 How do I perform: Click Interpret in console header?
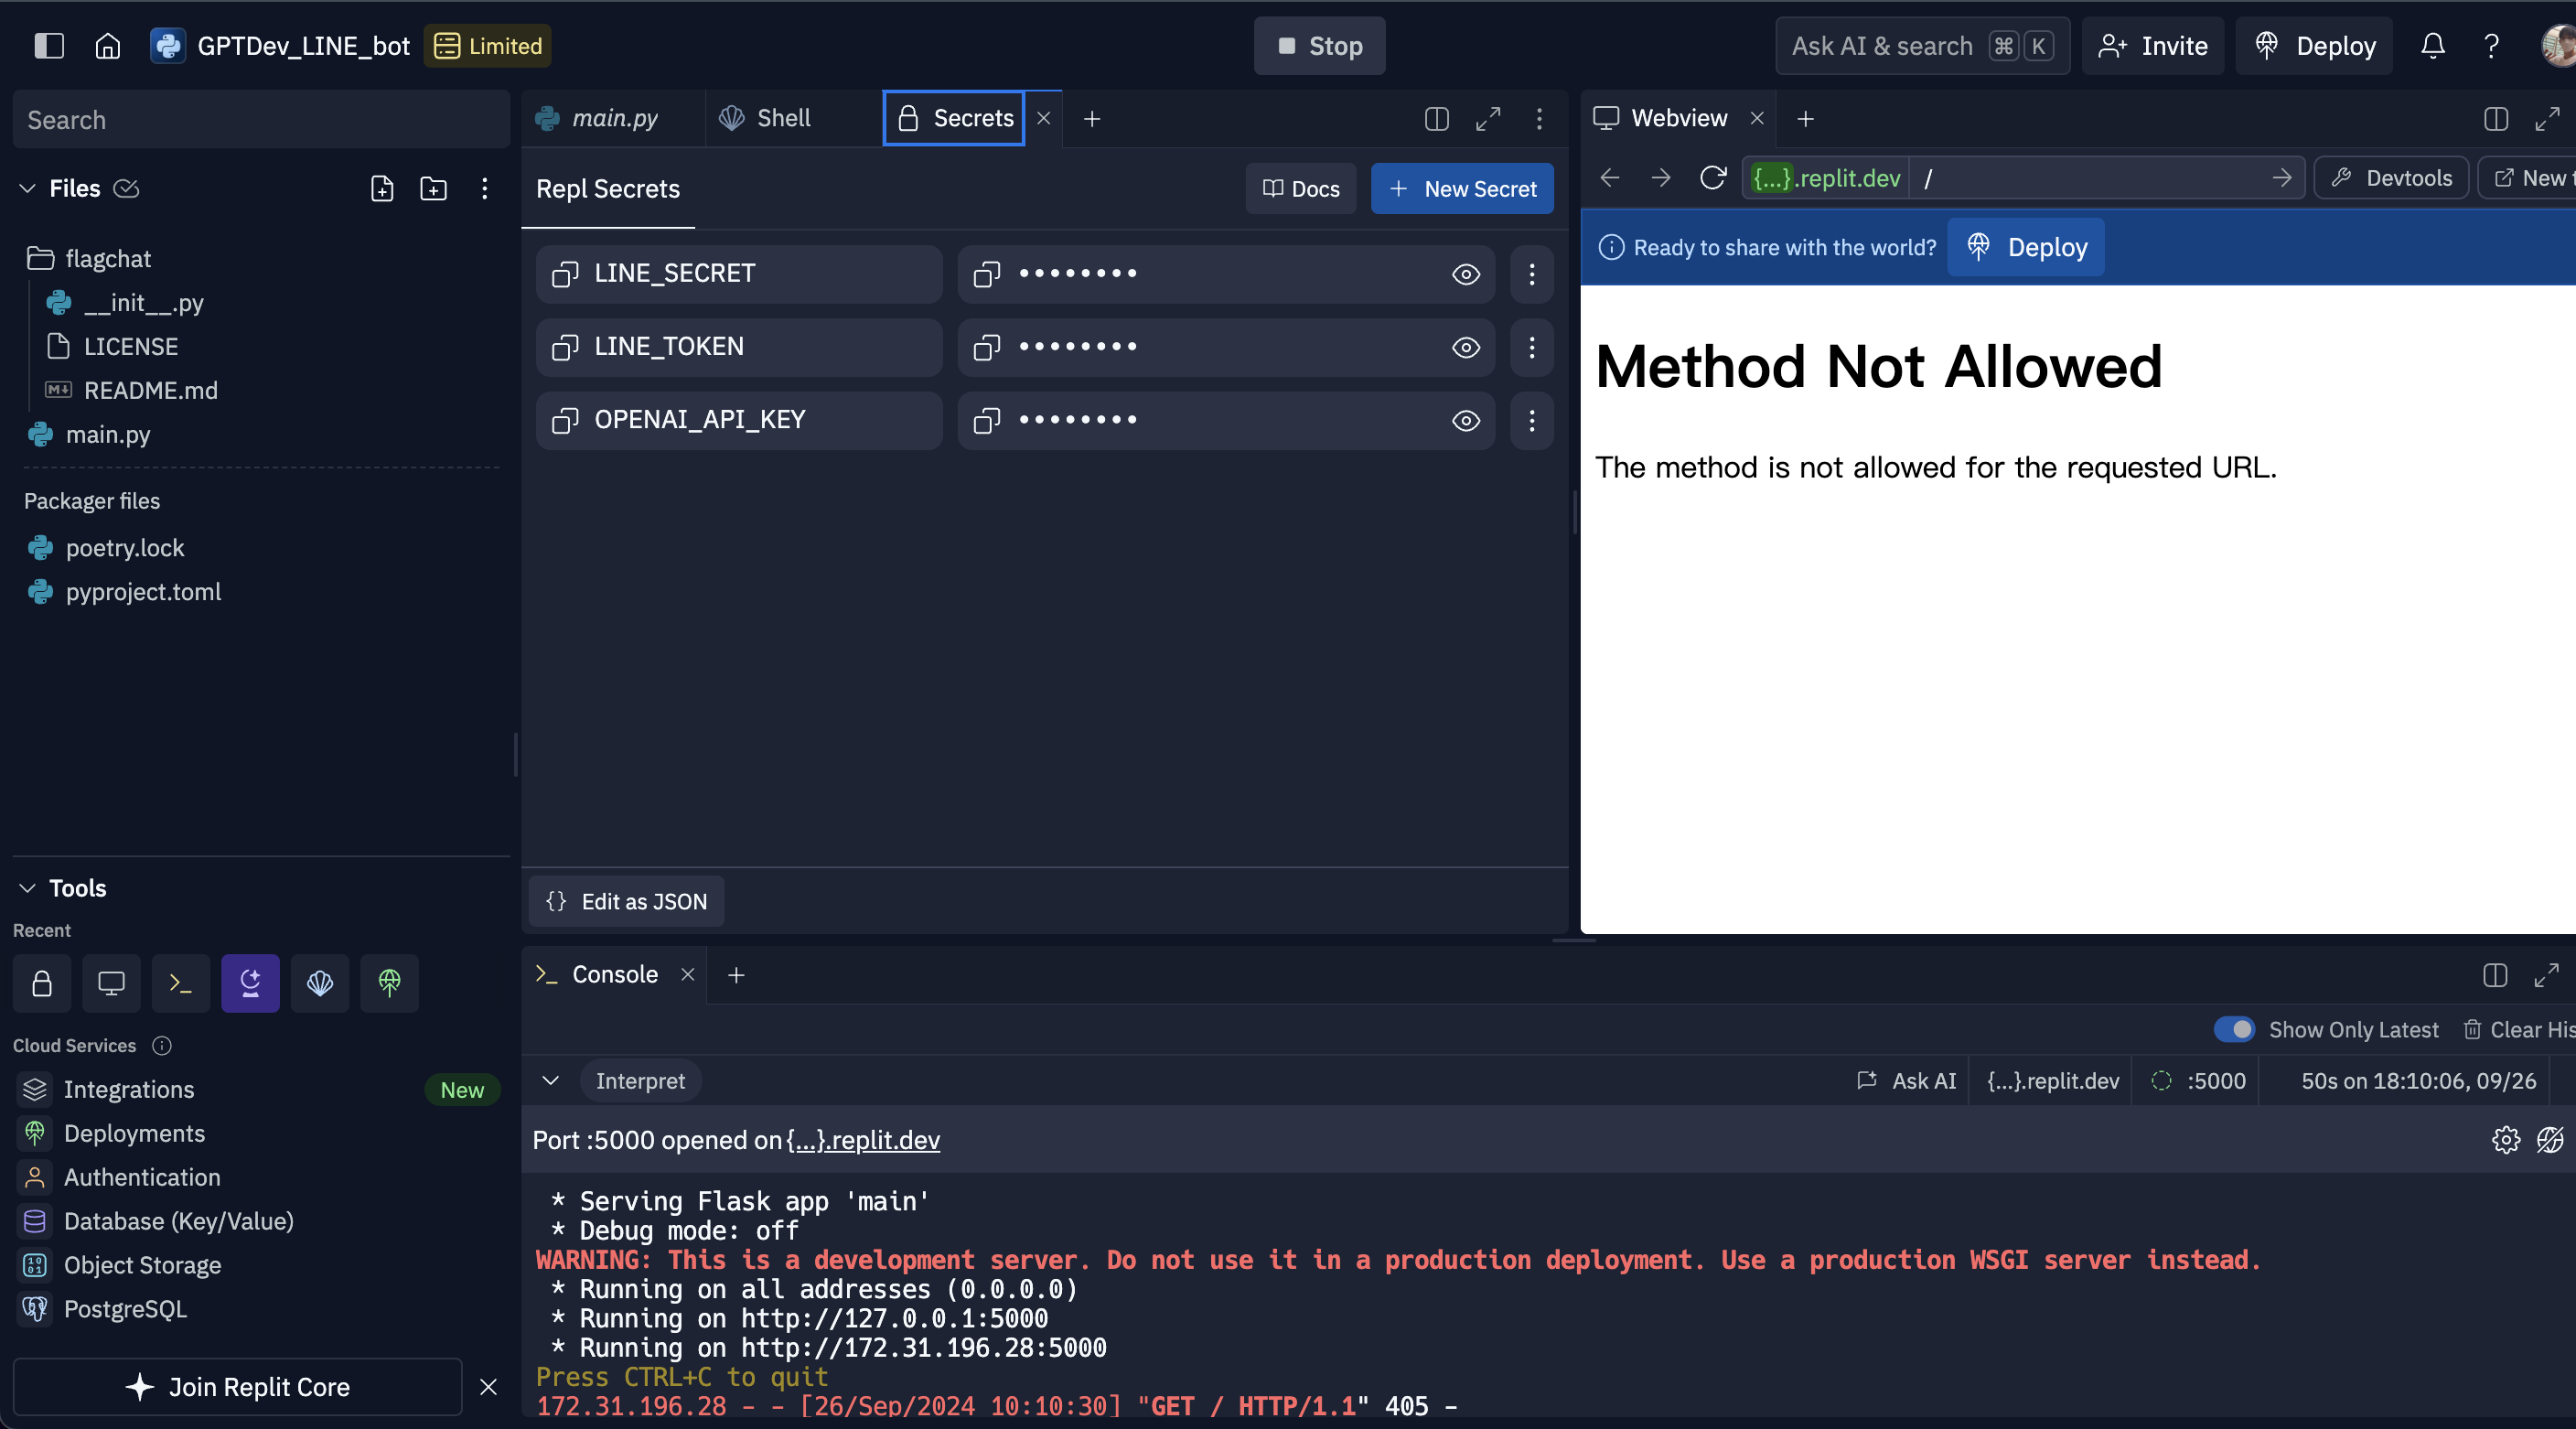(x=640, y=1081)
